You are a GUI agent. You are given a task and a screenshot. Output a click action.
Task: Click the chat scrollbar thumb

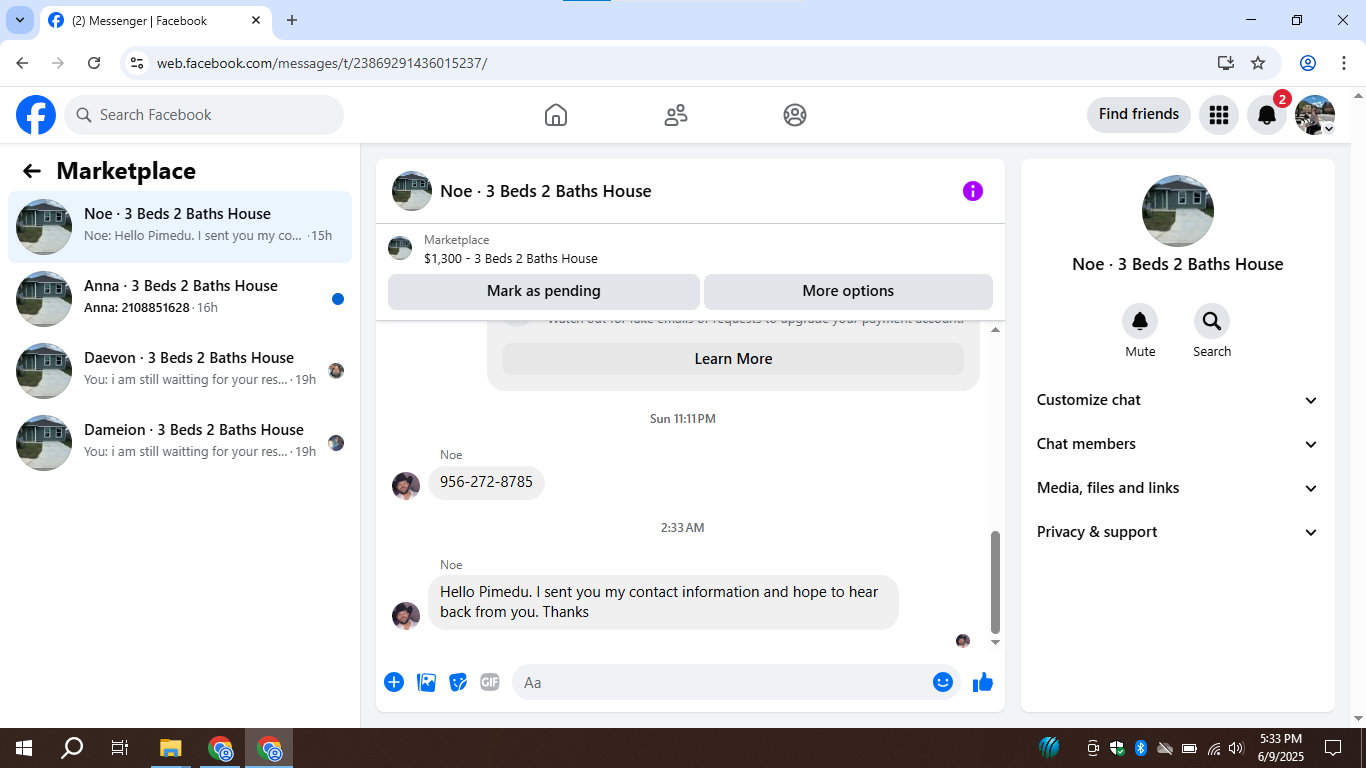995,582
